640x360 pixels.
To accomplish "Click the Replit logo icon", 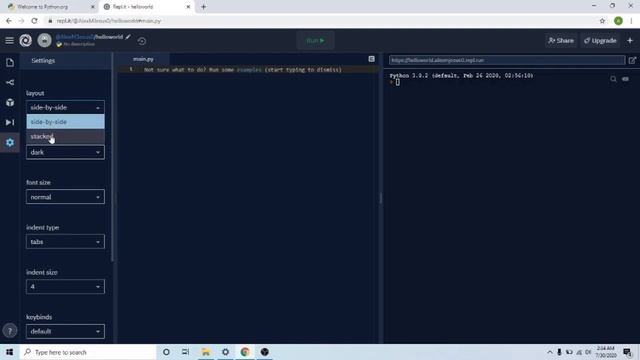I will click(25, 40).
